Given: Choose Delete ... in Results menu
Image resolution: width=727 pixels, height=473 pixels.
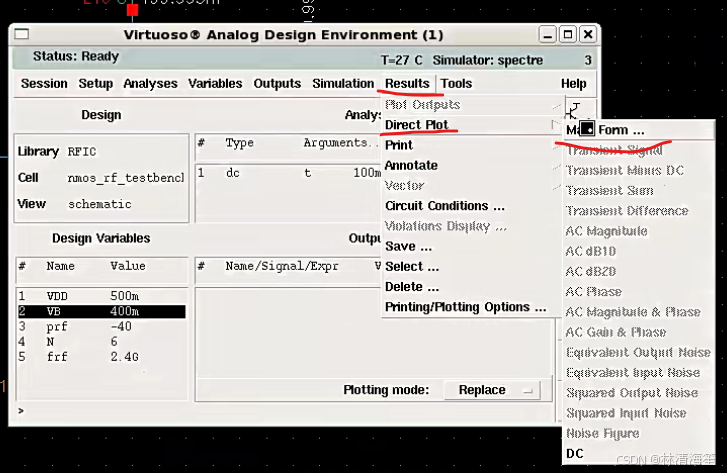Looking at the screenshot, I should click(x=471, y=287).
